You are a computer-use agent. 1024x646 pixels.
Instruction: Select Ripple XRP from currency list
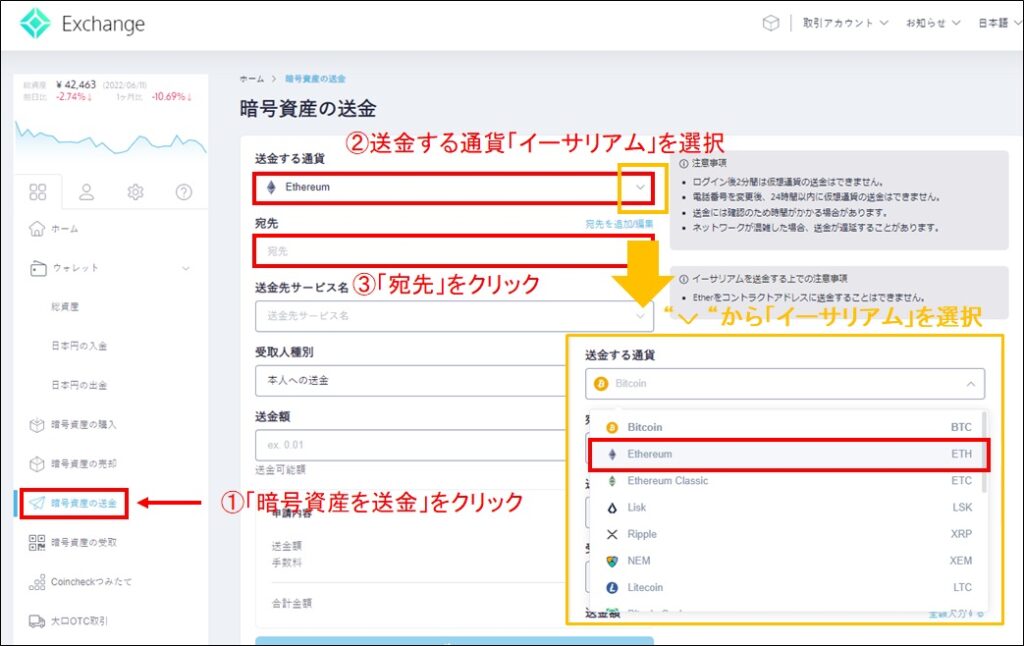coord(788,534)
